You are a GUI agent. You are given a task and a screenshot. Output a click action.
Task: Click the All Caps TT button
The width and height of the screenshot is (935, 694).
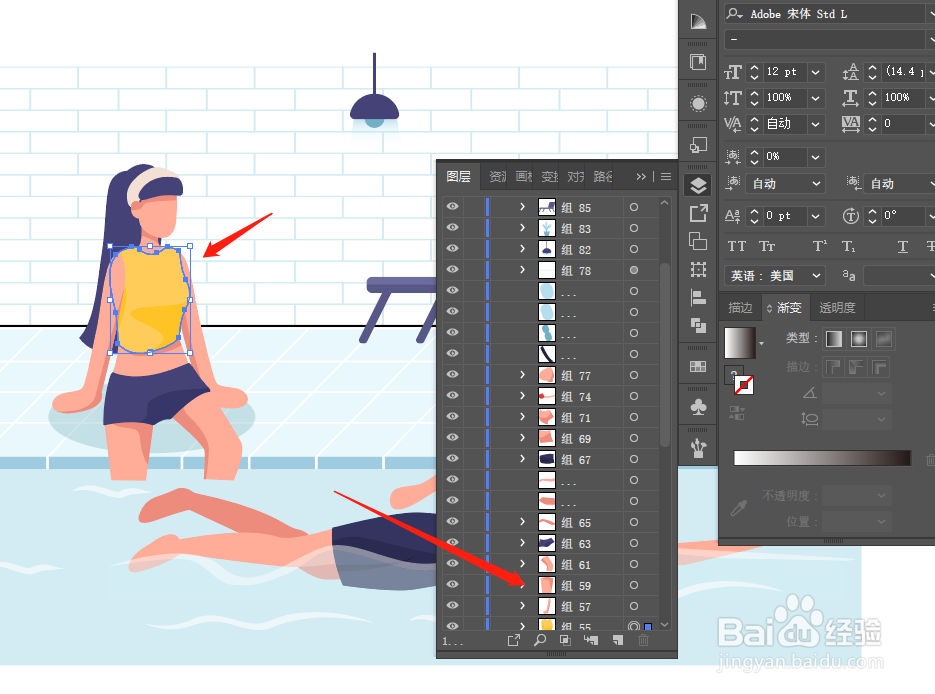737,246
